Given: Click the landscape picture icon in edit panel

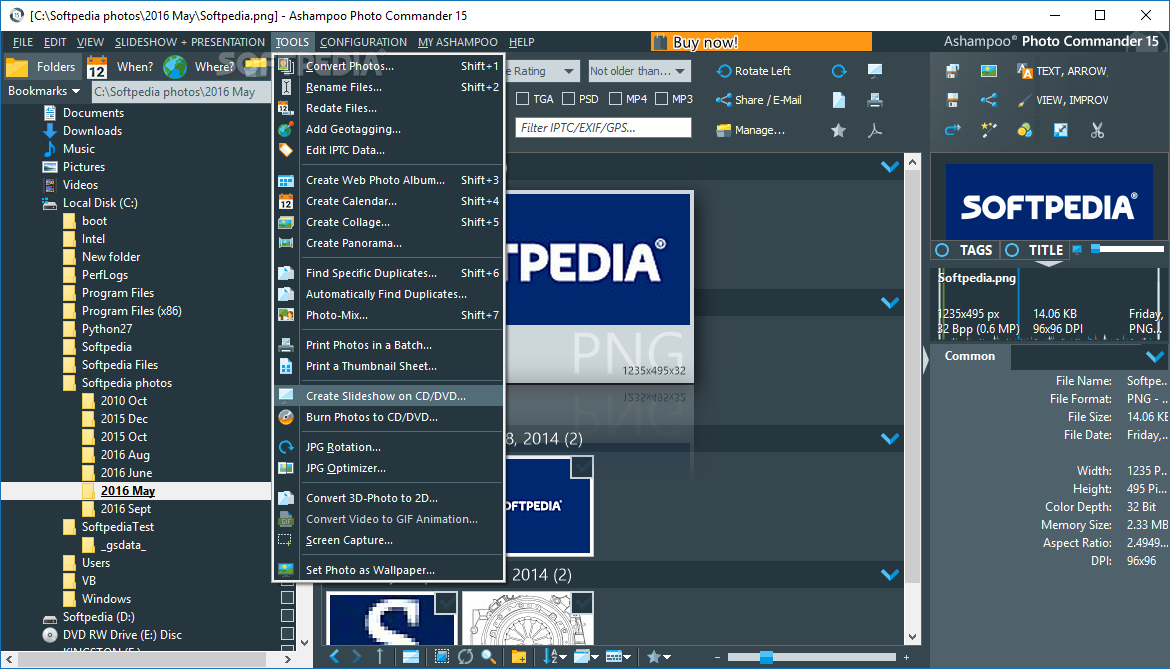Looking at the screenshot, I should (989, 71).
